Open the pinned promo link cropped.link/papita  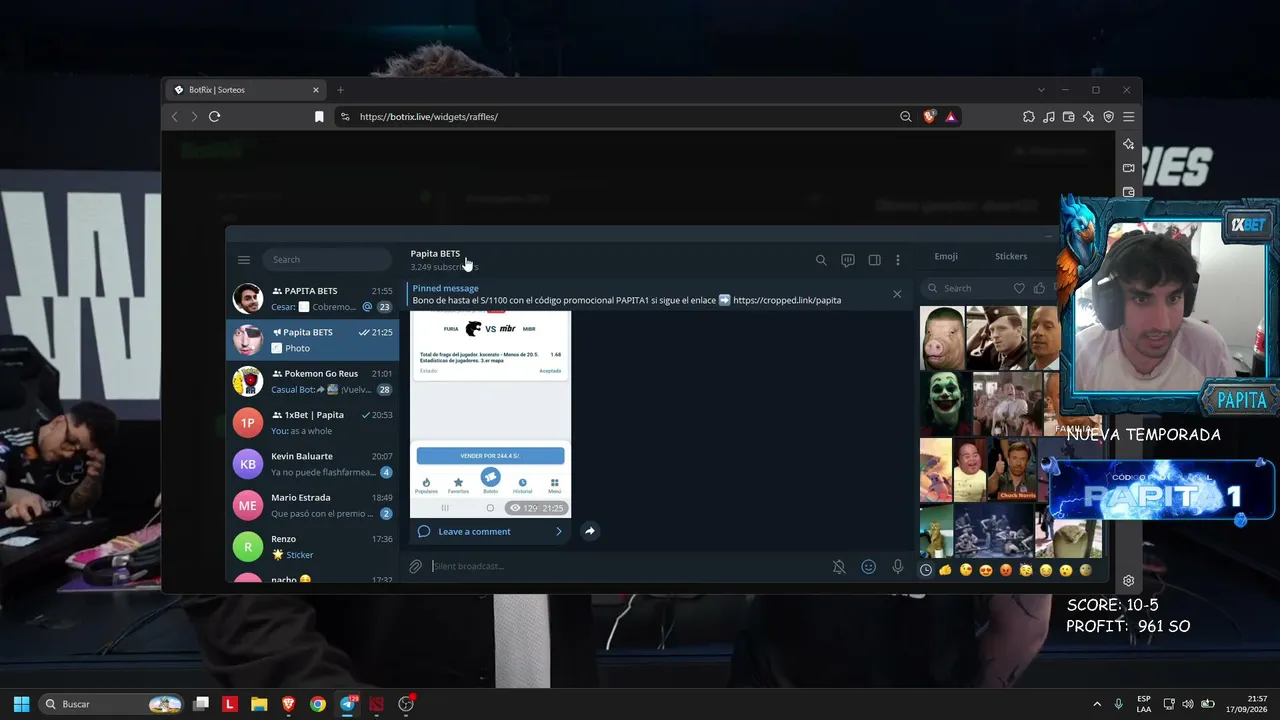coord(787,300)
